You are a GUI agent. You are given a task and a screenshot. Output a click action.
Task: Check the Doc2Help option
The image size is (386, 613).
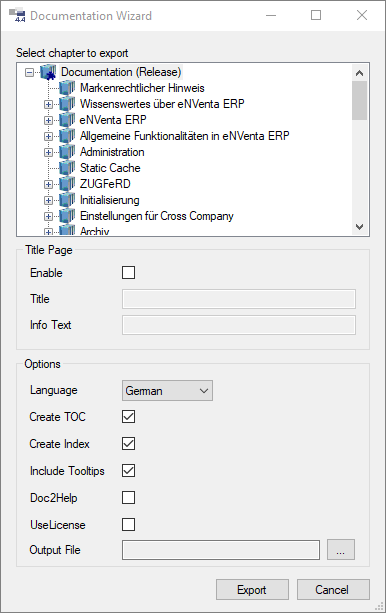coord(129,498)
